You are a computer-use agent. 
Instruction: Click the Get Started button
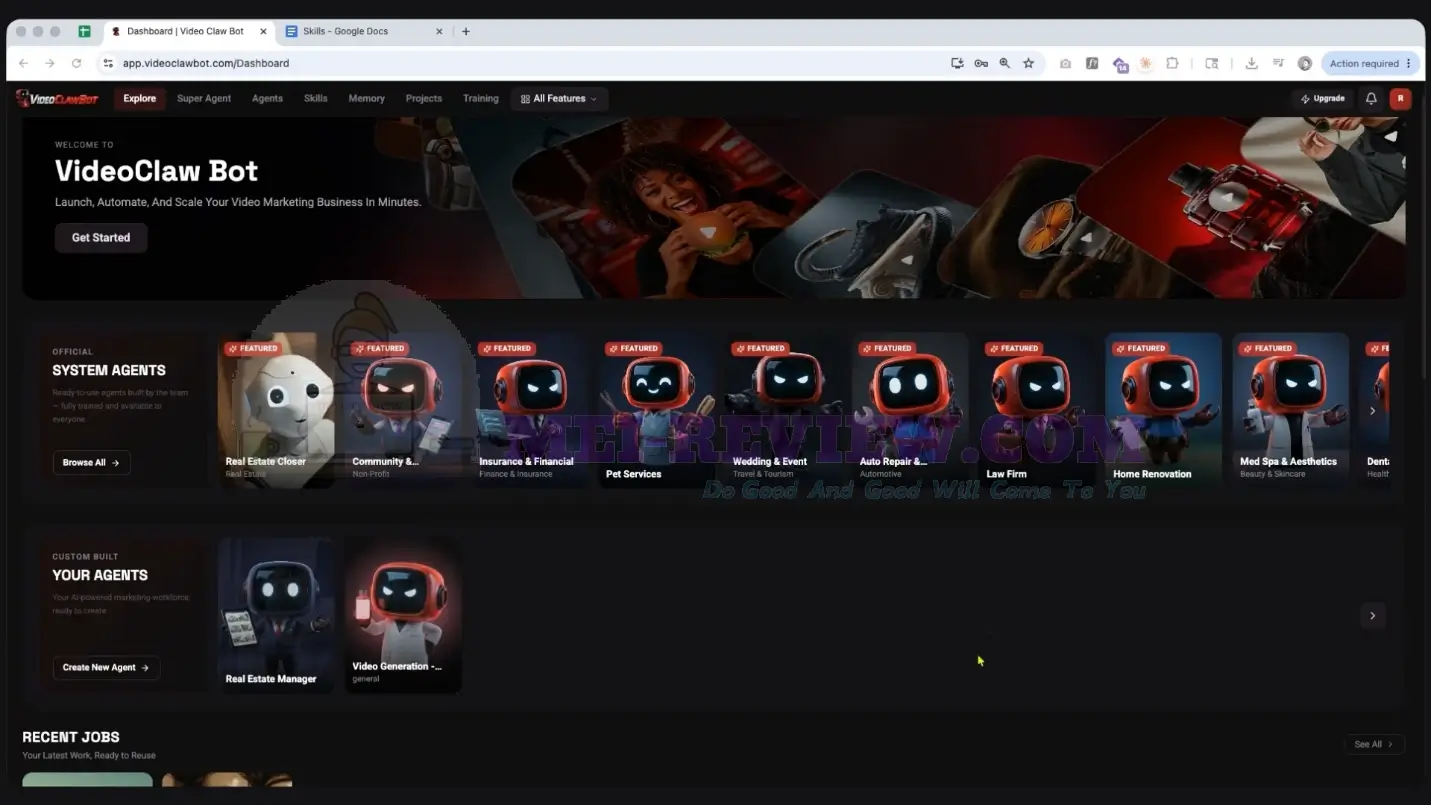tap(101, 238)
